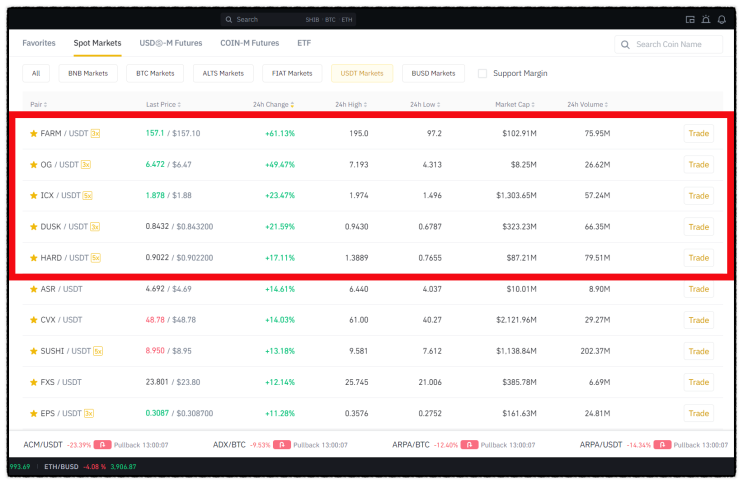Click the 5x margin badge on HARD / USDT
This screenshot has height=484, width=743.
pos(96,258)
